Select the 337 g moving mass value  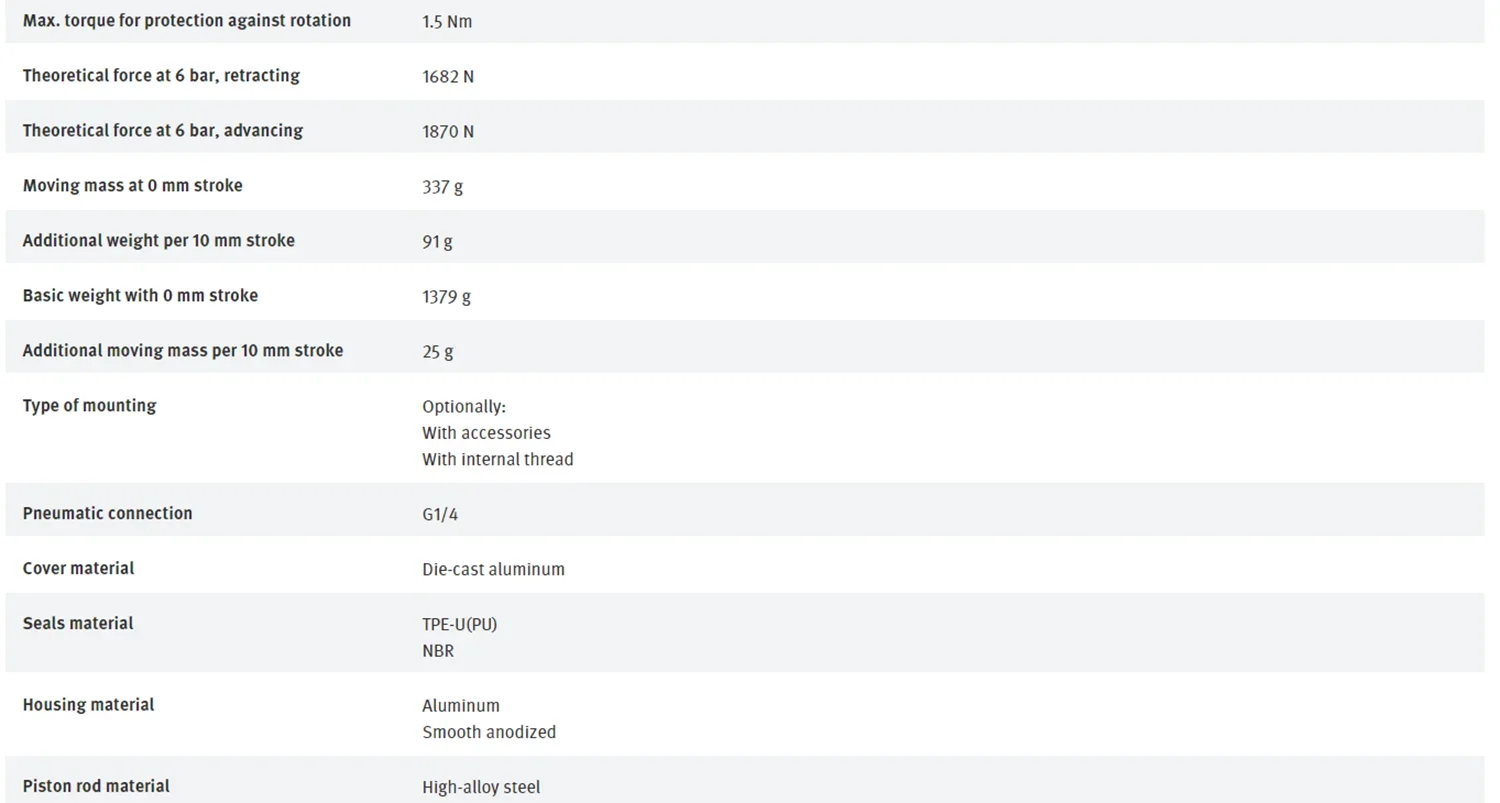(x=442, y=187)
